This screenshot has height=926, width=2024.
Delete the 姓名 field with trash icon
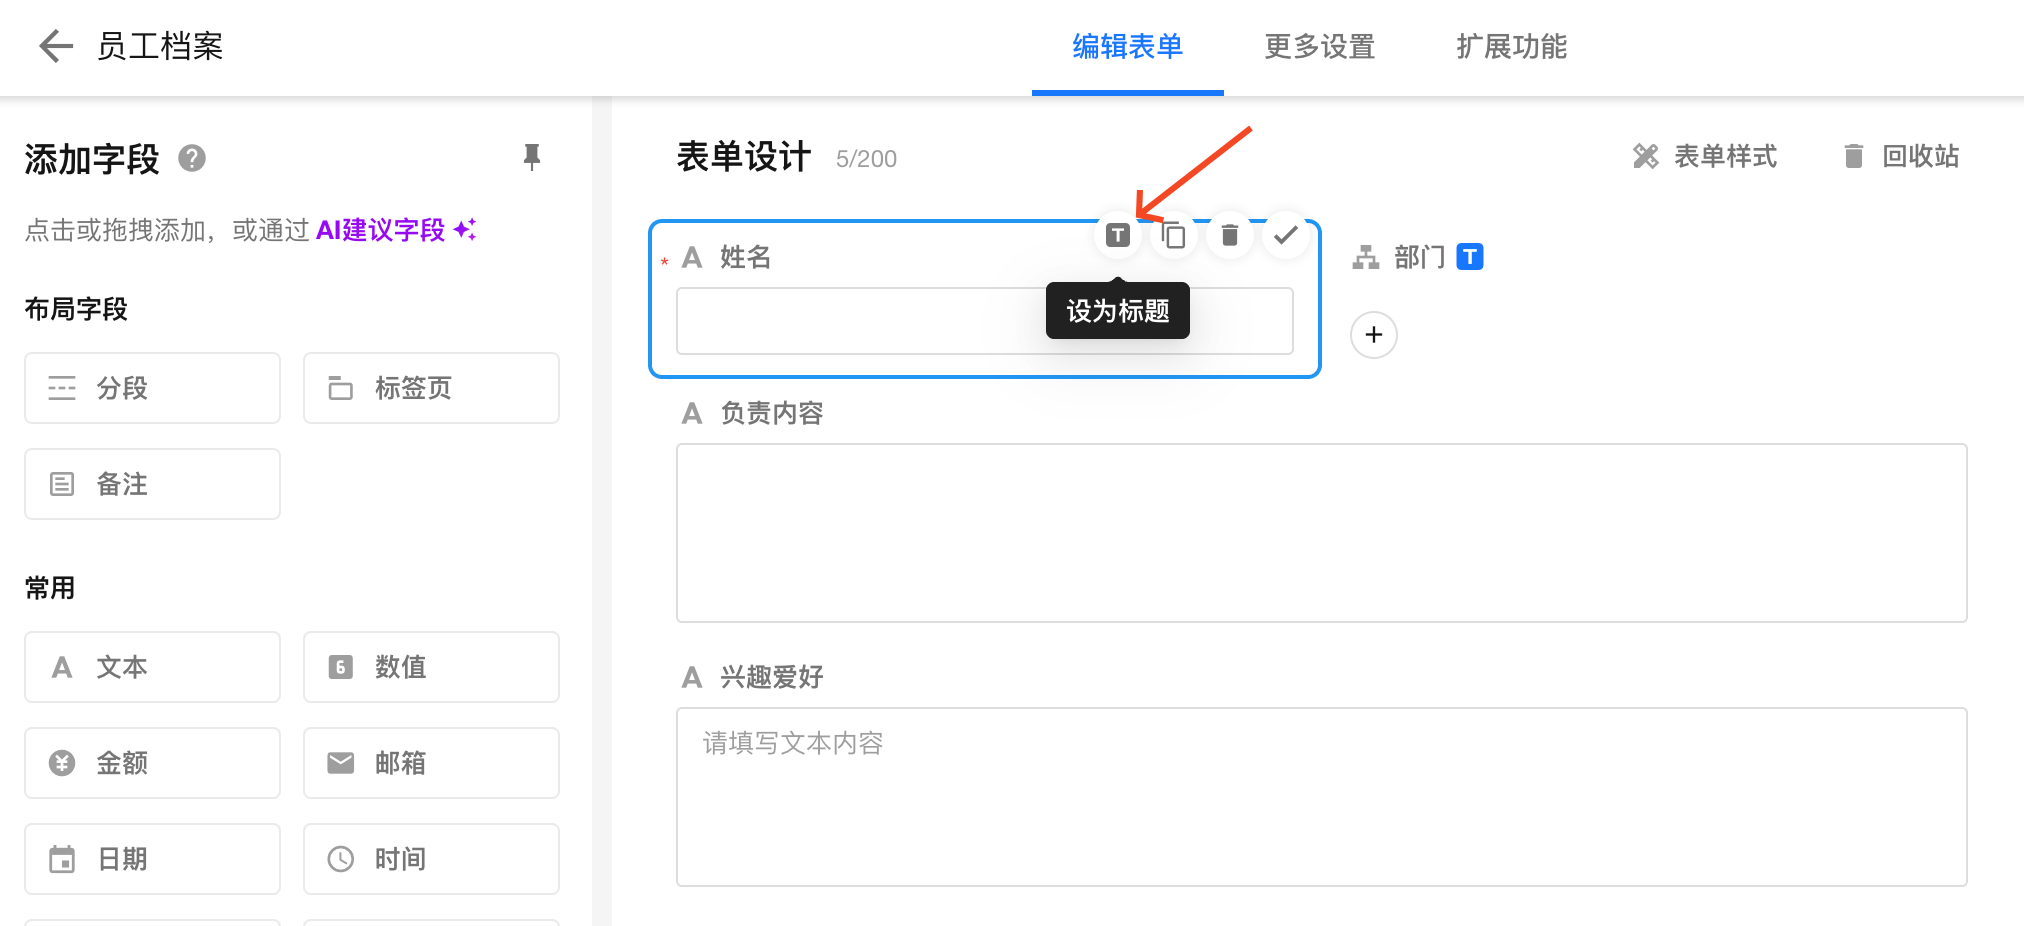click(1230, 235)
